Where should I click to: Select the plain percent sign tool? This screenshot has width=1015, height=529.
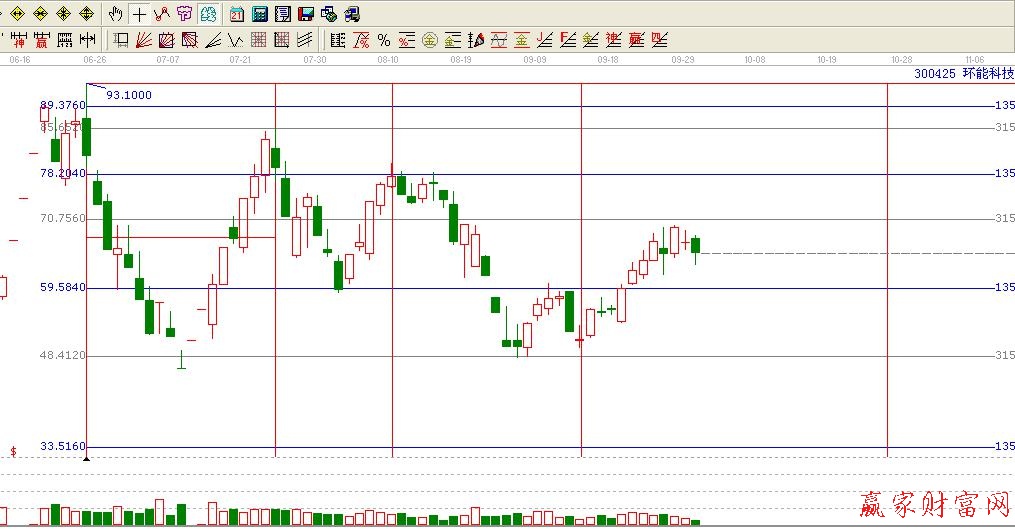pyautogui.click(x=383, y=40)
